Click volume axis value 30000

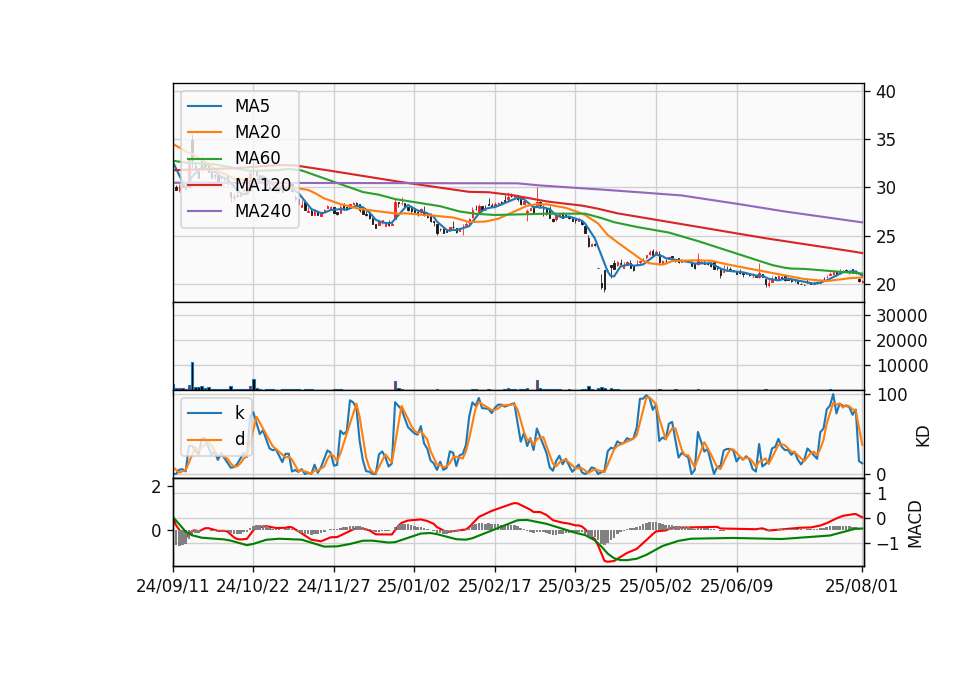click(x=902, y=316)
